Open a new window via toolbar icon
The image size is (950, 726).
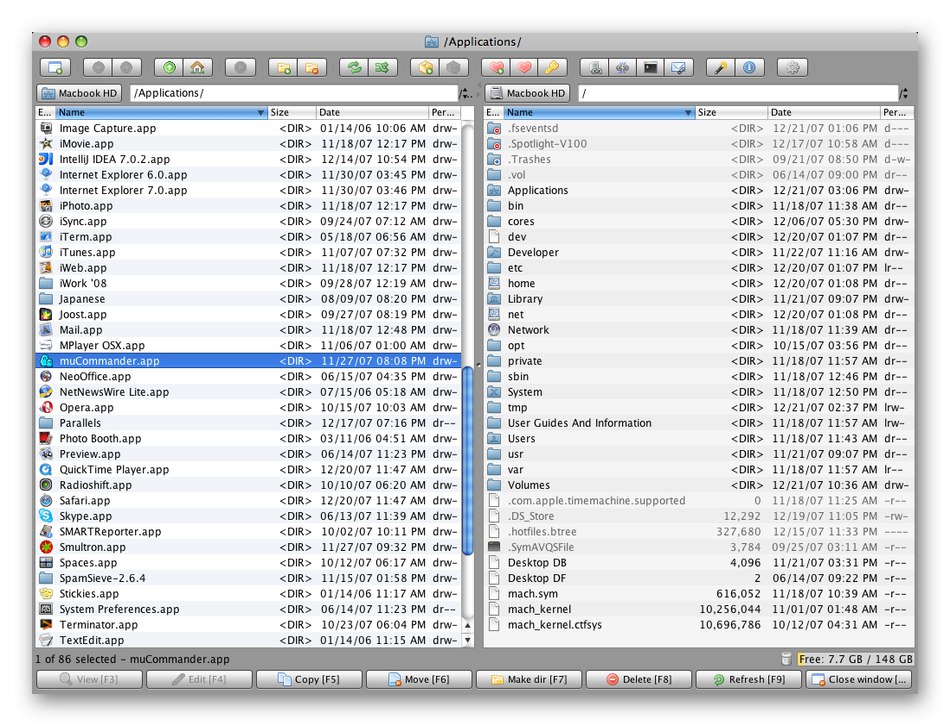click(55, 67)
